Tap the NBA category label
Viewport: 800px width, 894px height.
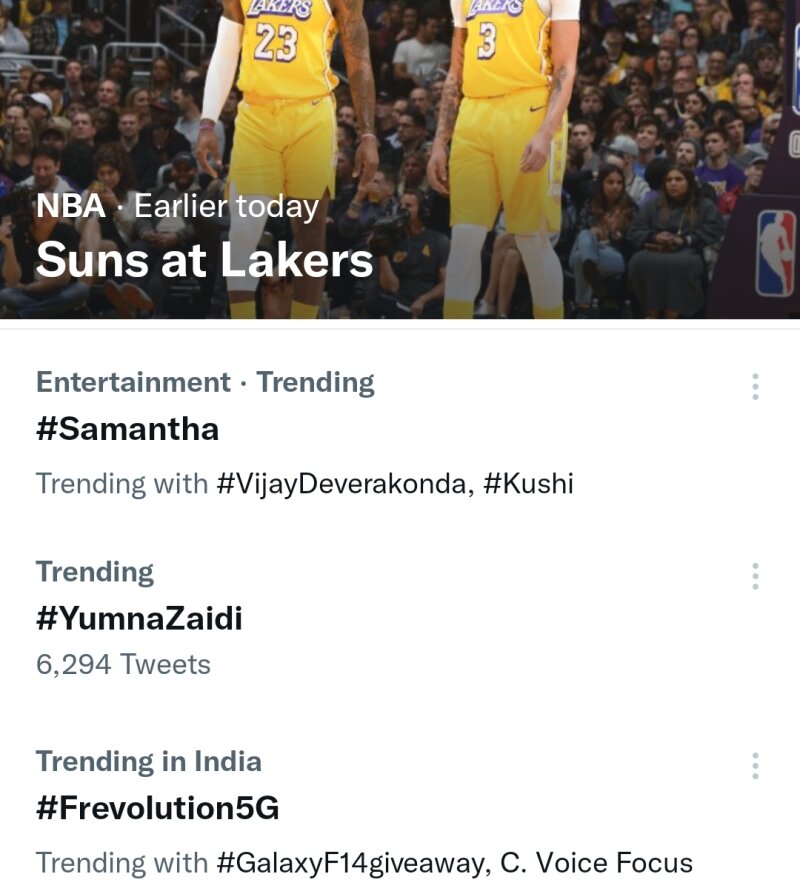(x=70, y=207)
